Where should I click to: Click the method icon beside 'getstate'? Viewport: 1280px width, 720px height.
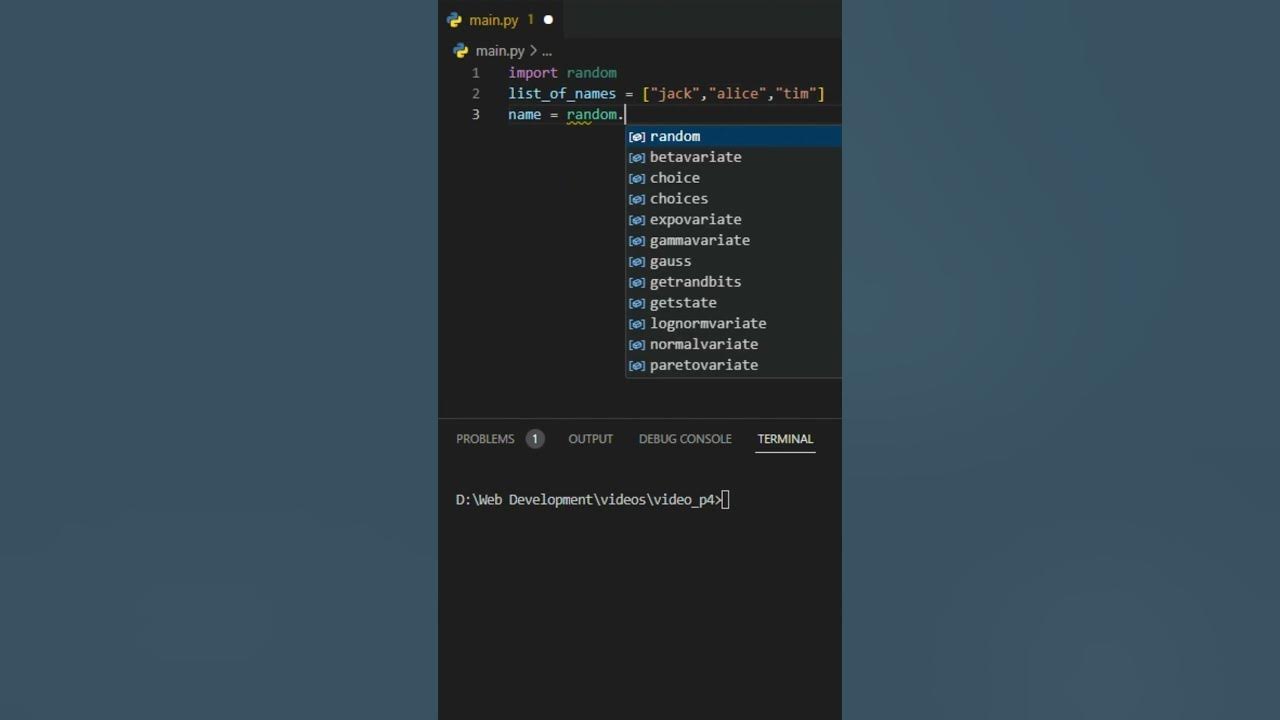tap(637, 303)
